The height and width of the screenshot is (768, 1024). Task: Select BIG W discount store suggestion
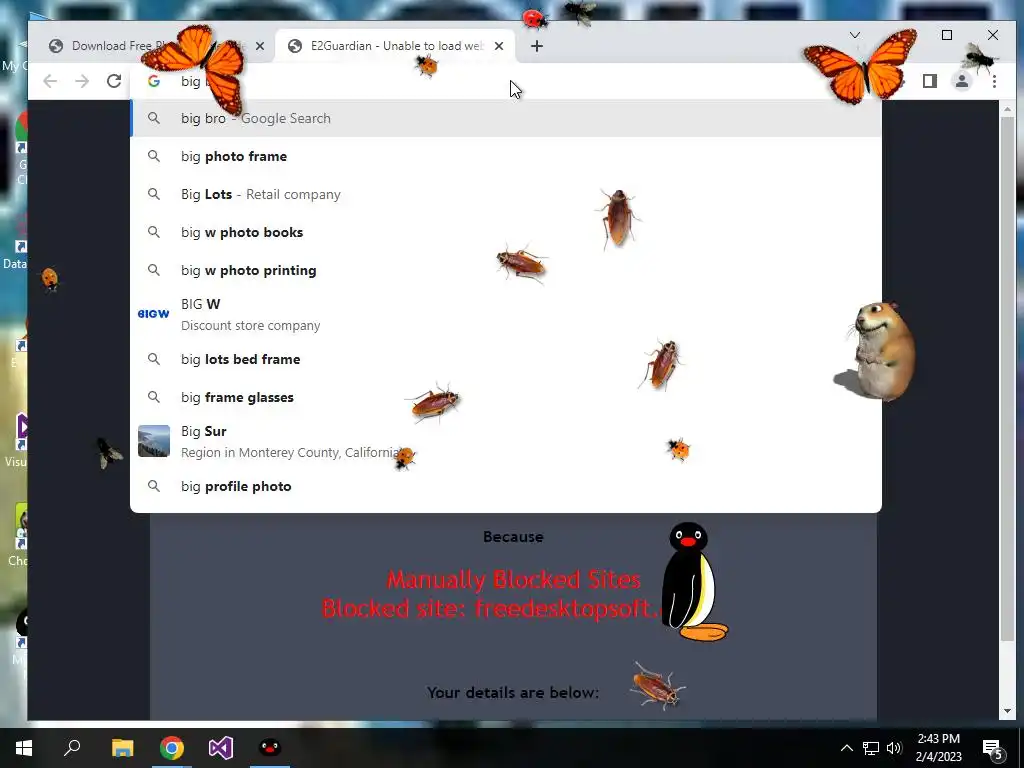506,314
